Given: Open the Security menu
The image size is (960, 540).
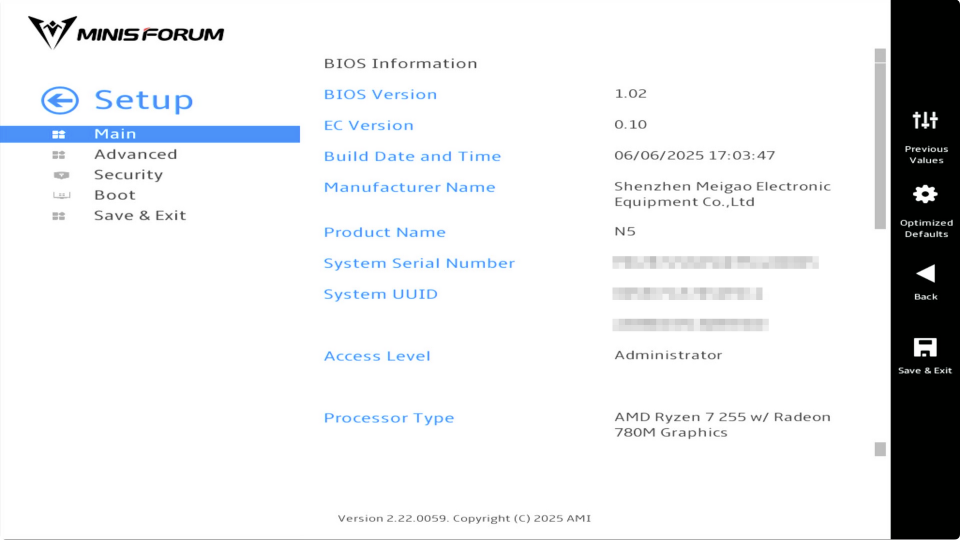Looking at the screenshot, I should 129,174.
